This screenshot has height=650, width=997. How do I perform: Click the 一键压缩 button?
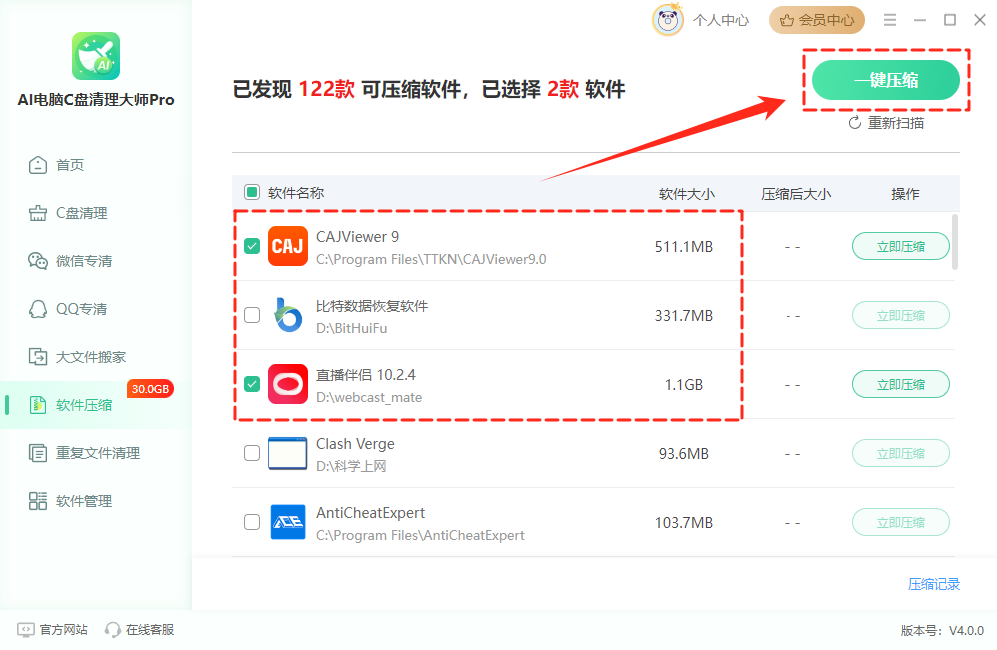click(x=886, y=80)
